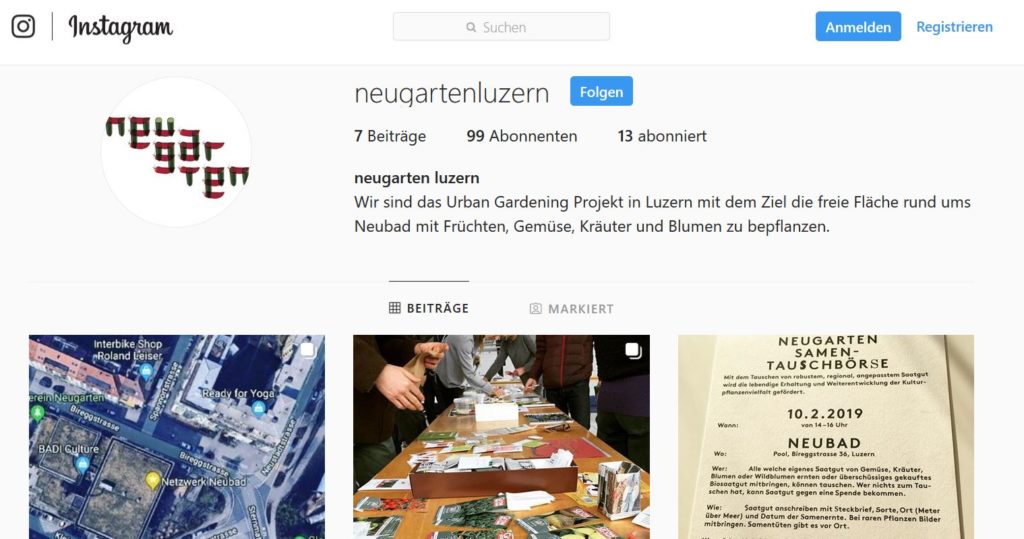Viewport: 1024px width, 539px height.
Task: Click the tagged-person icon beside Markiert
Action: (536, 308)
